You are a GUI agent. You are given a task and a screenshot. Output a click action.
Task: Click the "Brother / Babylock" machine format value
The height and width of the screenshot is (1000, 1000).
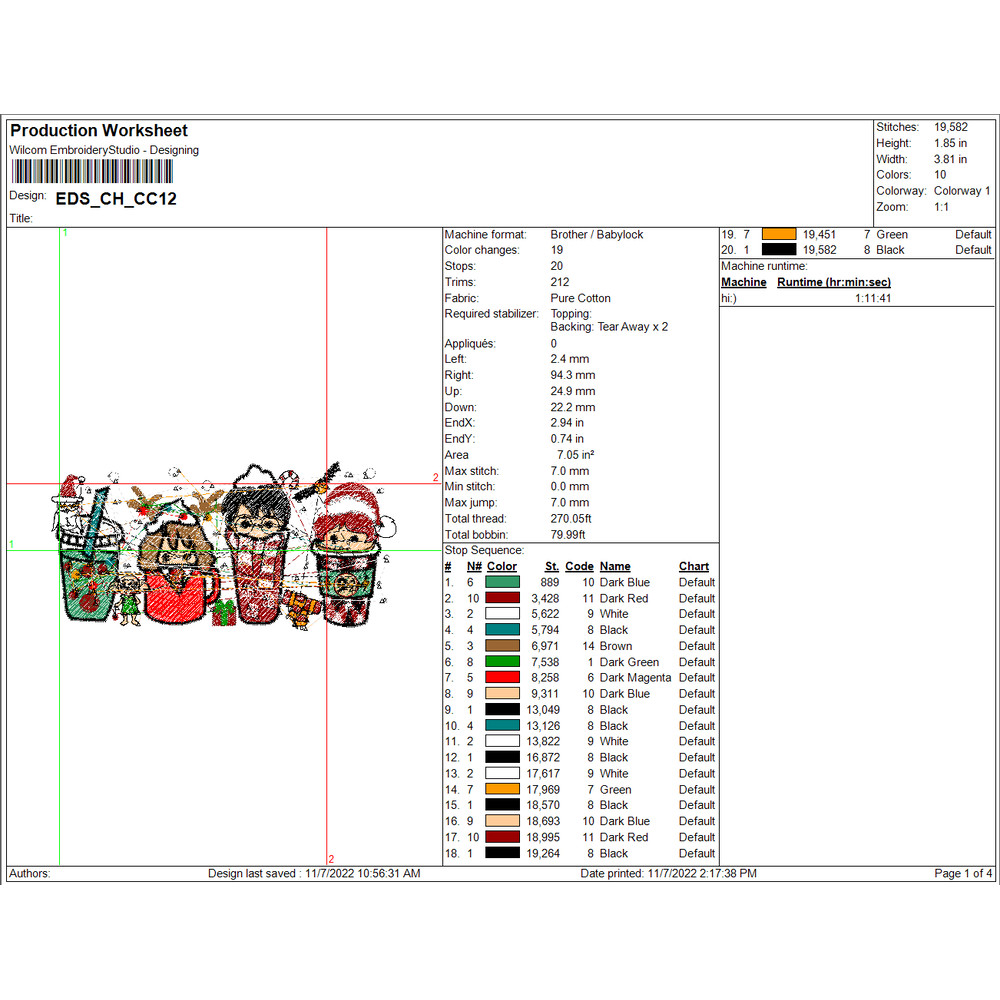[x=596, y=235]
